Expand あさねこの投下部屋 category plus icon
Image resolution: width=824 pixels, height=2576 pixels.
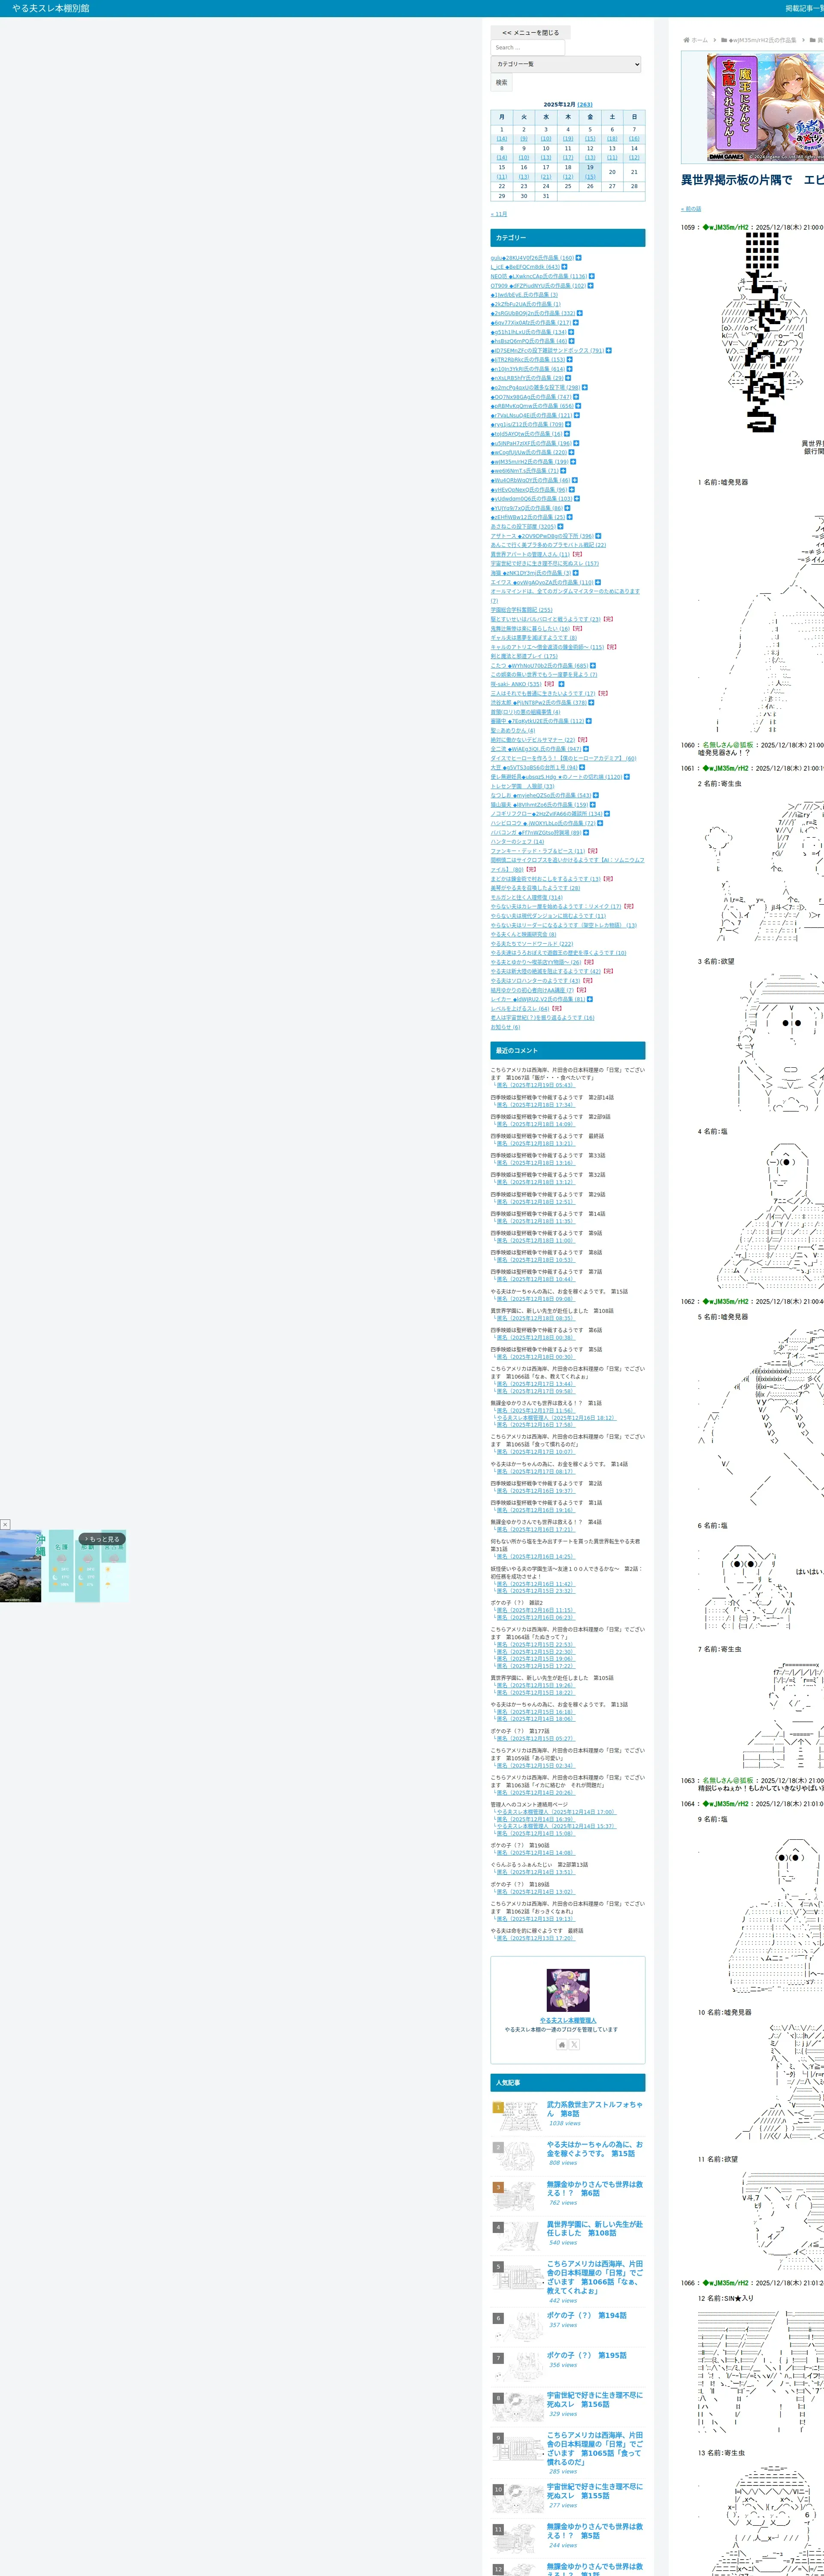point(560,526)
